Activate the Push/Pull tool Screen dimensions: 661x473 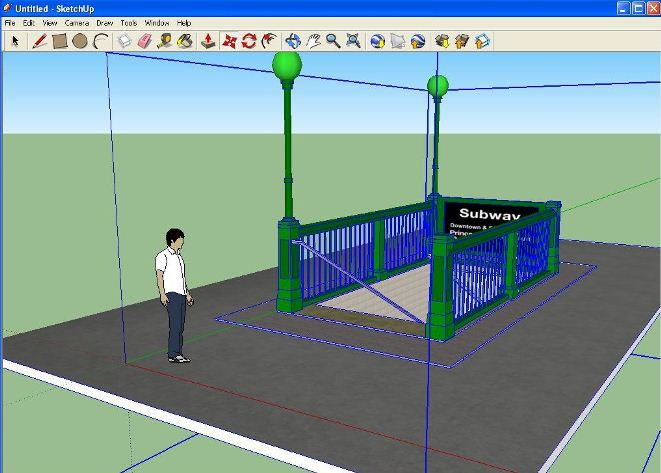pos(208,41)
